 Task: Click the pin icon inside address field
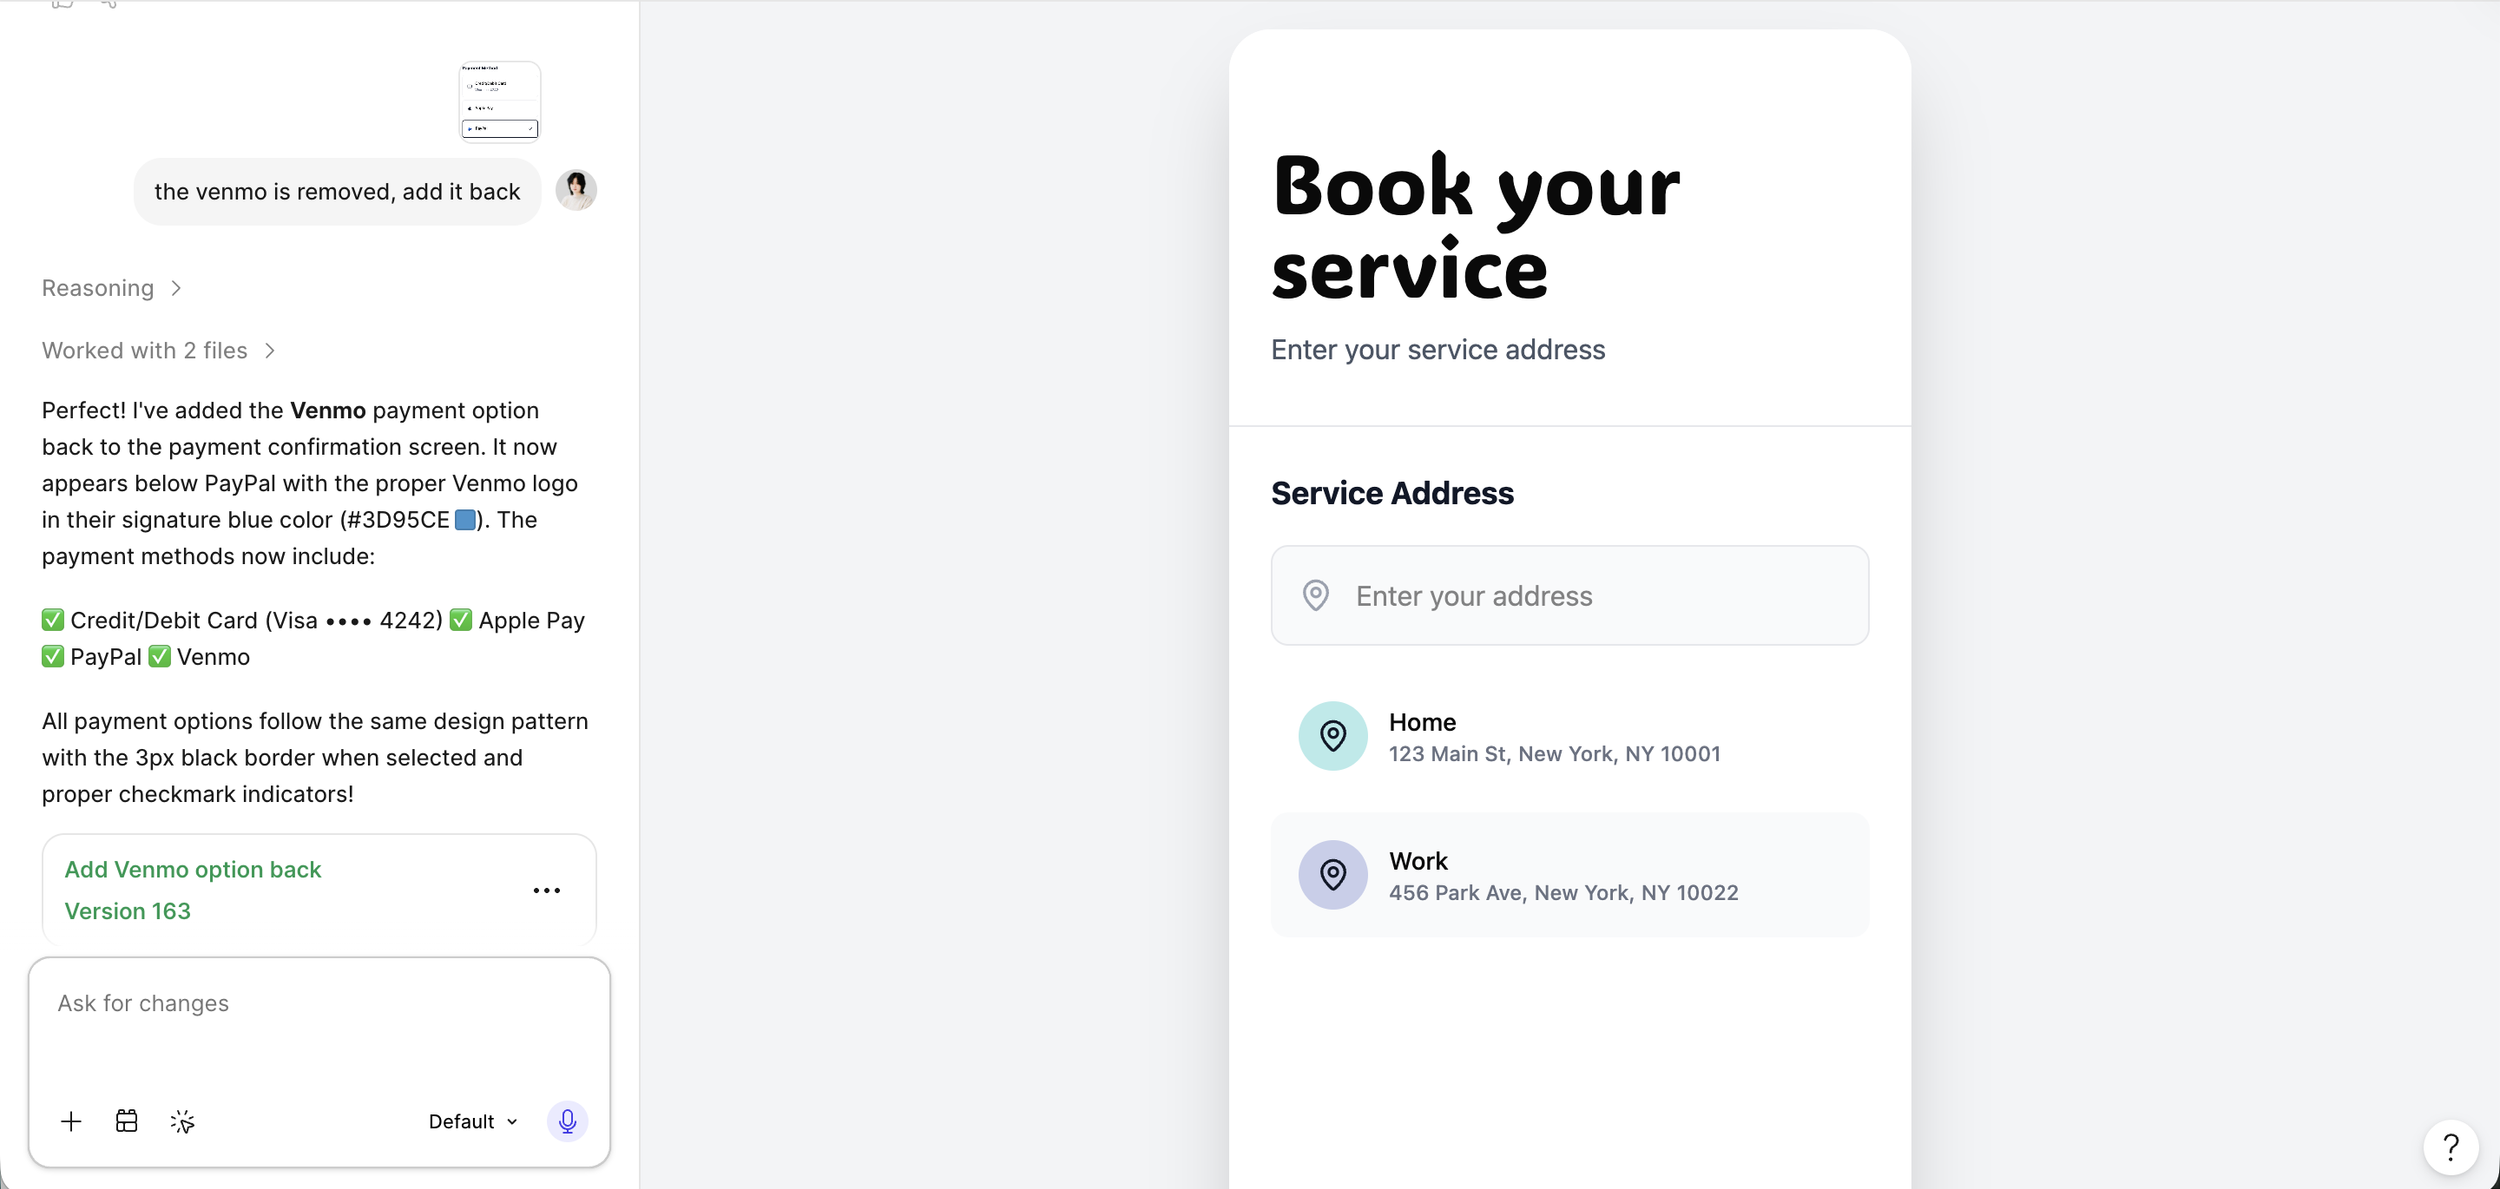(1316, 595)
